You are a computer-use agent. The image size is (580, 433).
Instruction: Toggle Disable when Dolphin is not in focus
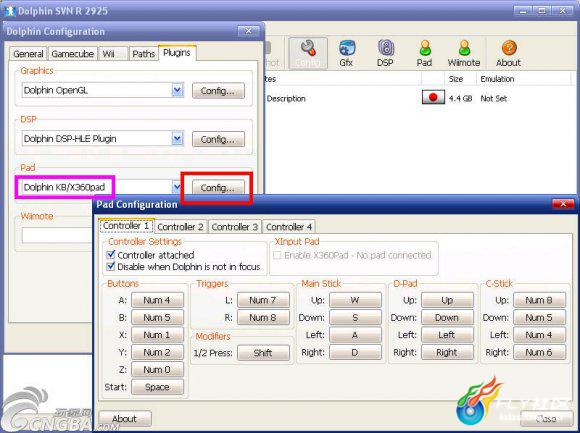click(x=111, y=266)
